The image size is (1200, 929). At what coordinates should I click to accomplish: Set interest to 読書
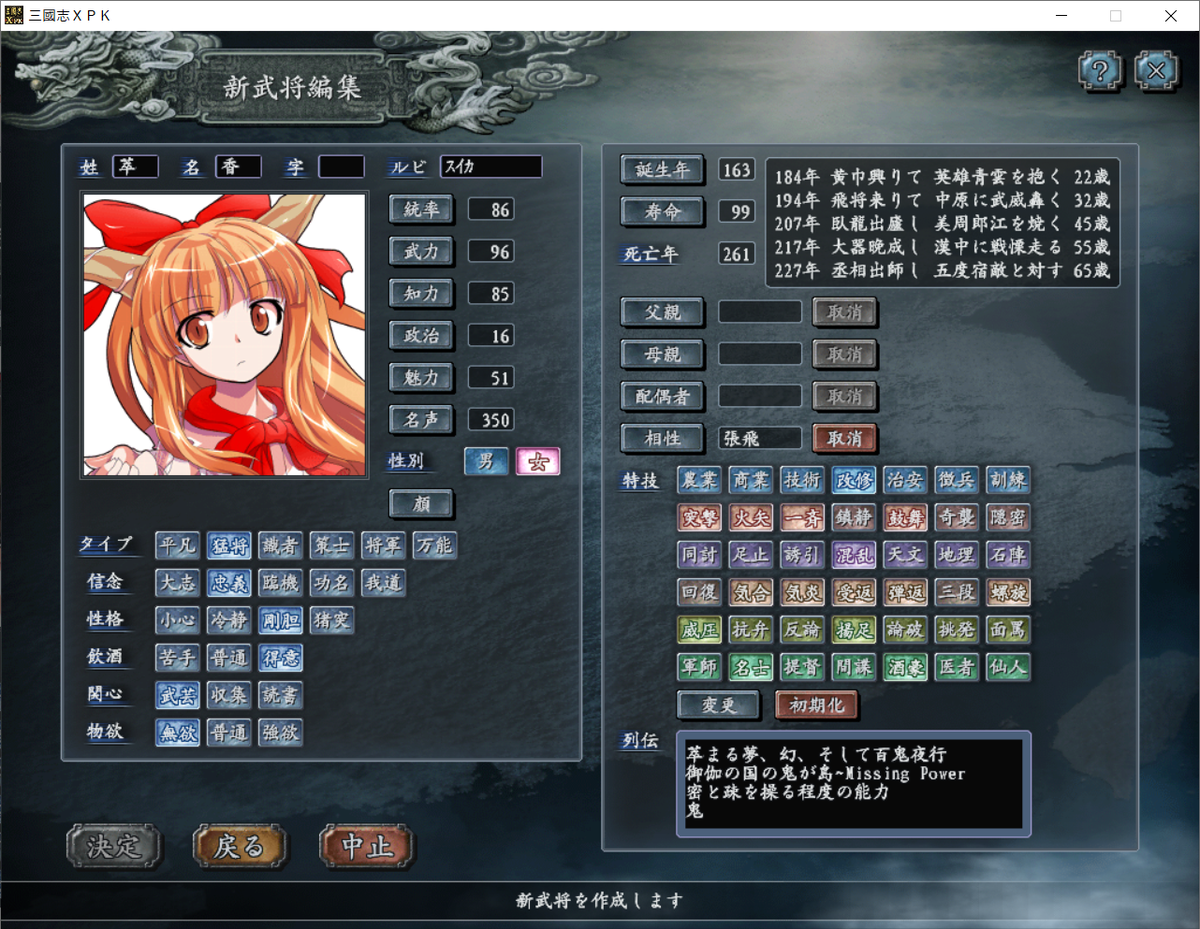[x=280, y=695]
